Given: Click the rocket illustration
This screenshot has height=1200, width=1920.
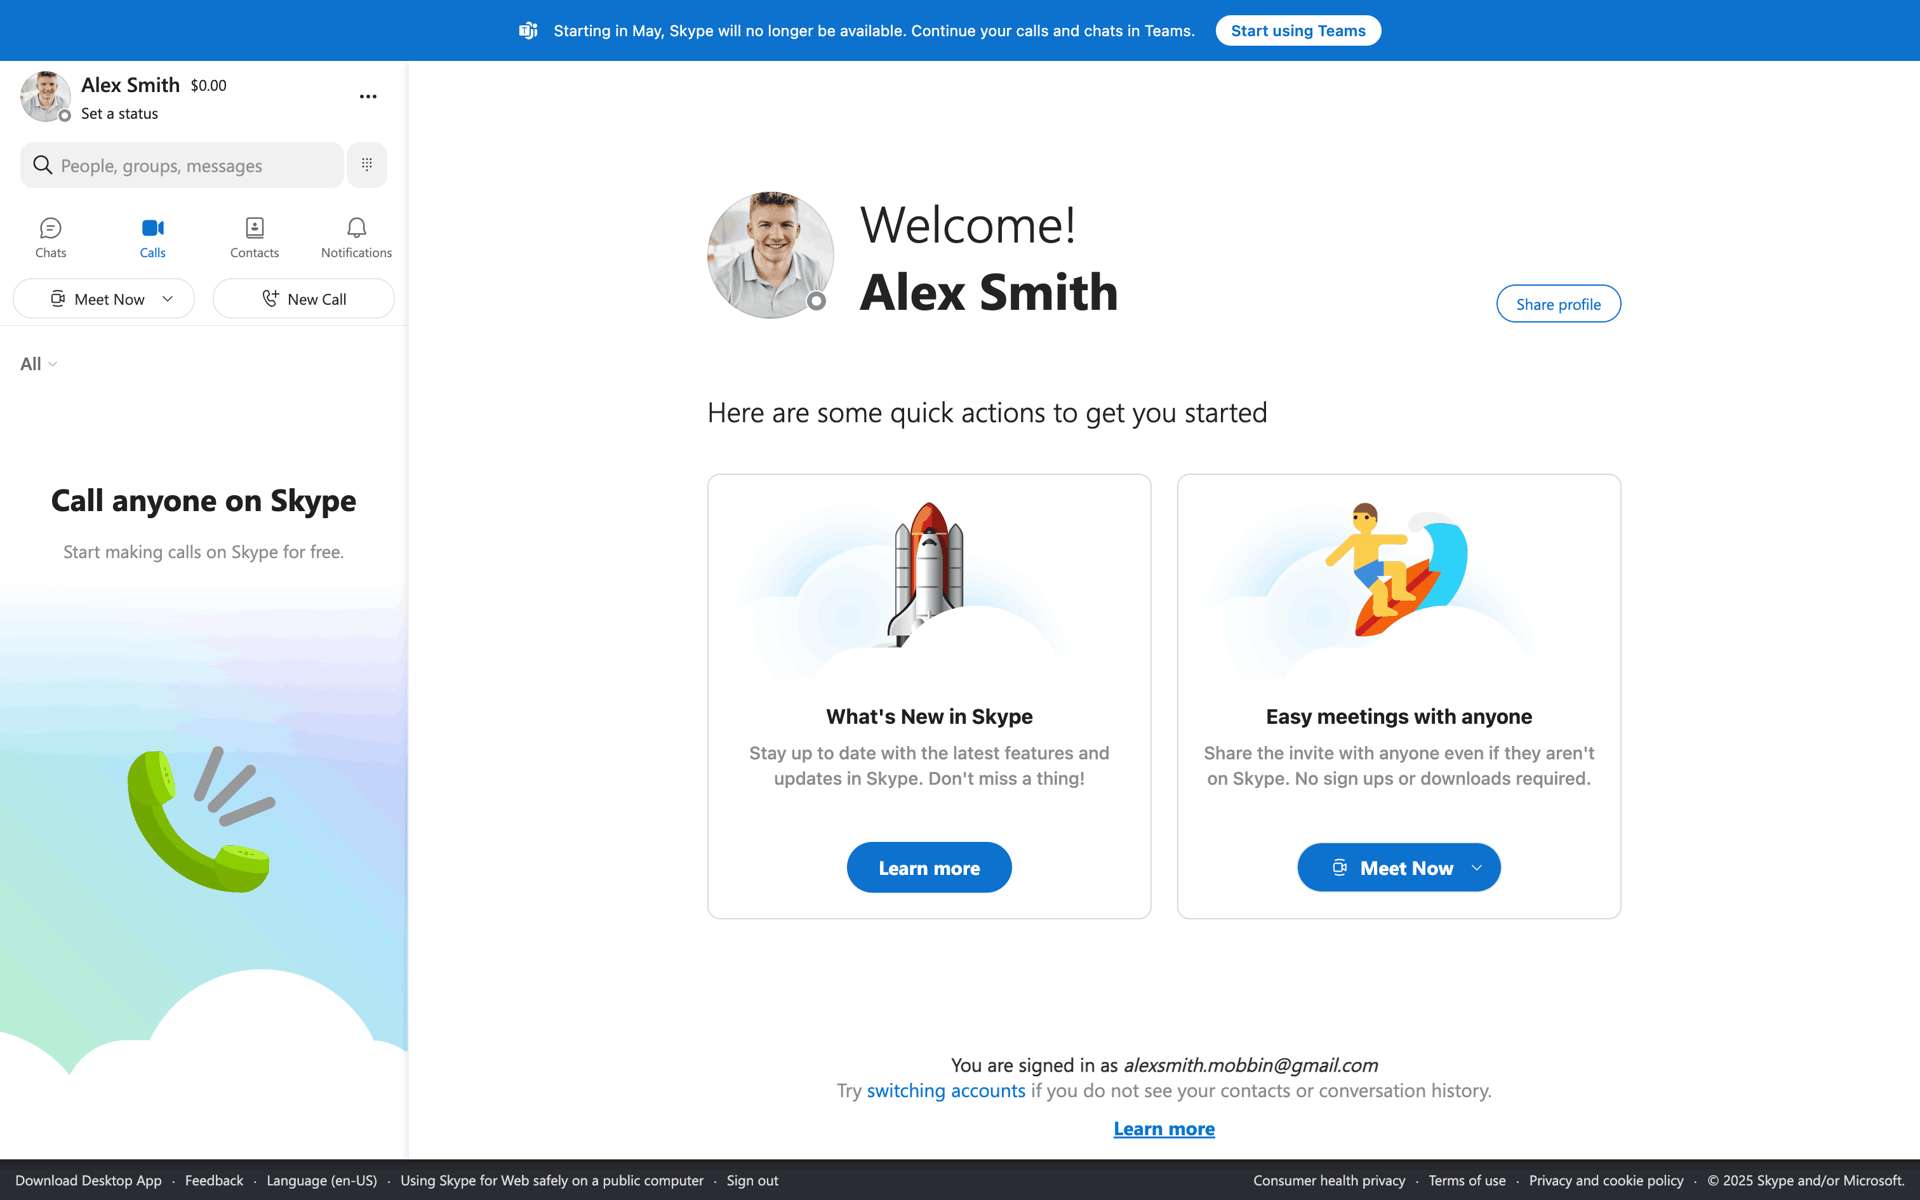Looking at the screenshot, I should (x=928, y=575).
